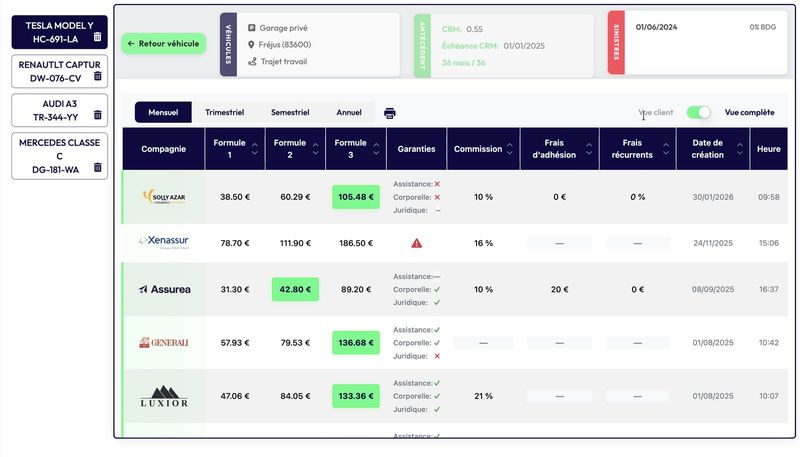Click the Luxior company logo
Image resolution: width=800 pixels, height=457 pixels.
[164, 396]
